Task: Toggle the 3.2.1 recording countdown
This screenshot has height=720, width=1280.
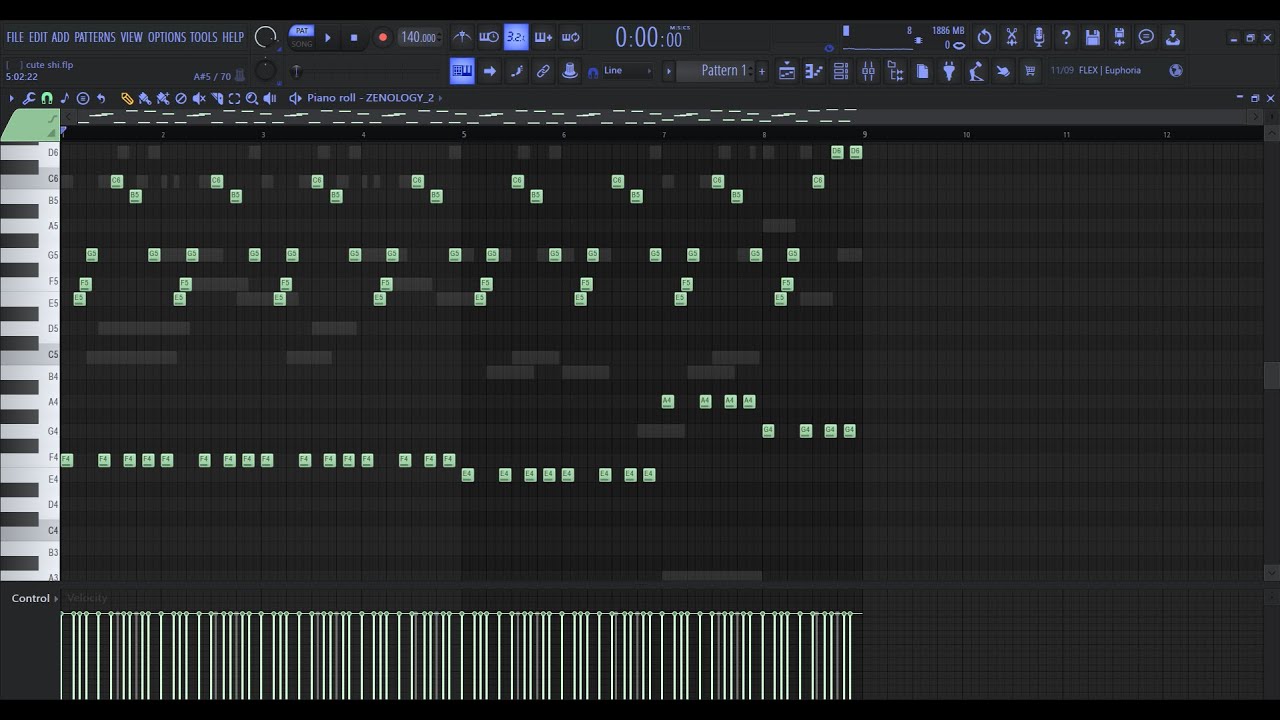Action: pyautogui.click(x=516, y=38)
